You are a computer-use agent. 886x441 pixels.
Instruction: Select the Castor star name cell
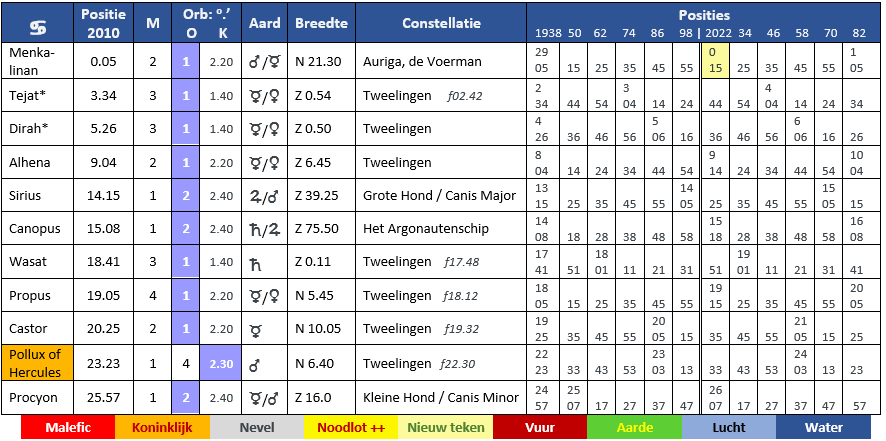tap(37, 328)
